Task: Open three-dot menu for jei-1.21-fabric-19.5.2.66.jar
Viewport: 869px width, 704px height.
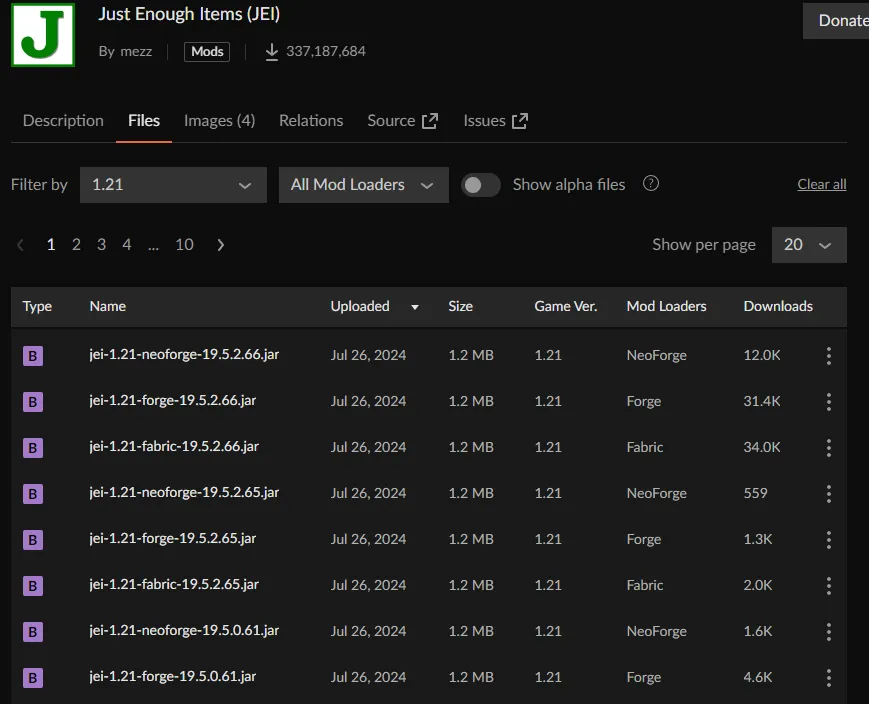Action: [x=828, y=448]
